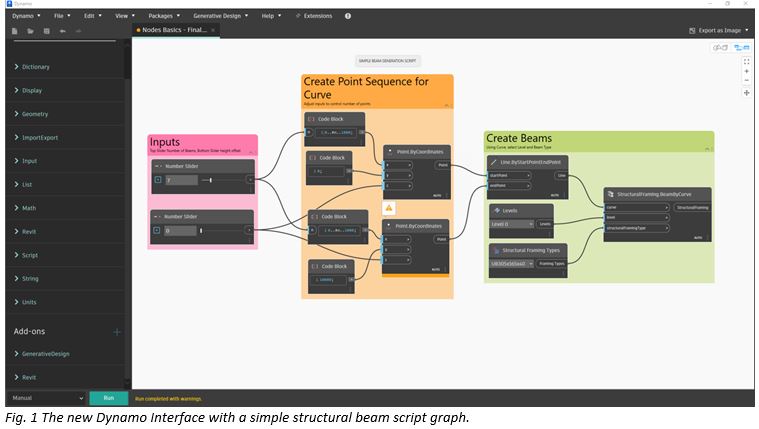
Task: Click the Export as Image button label
Action: click(x=719, y=31)
